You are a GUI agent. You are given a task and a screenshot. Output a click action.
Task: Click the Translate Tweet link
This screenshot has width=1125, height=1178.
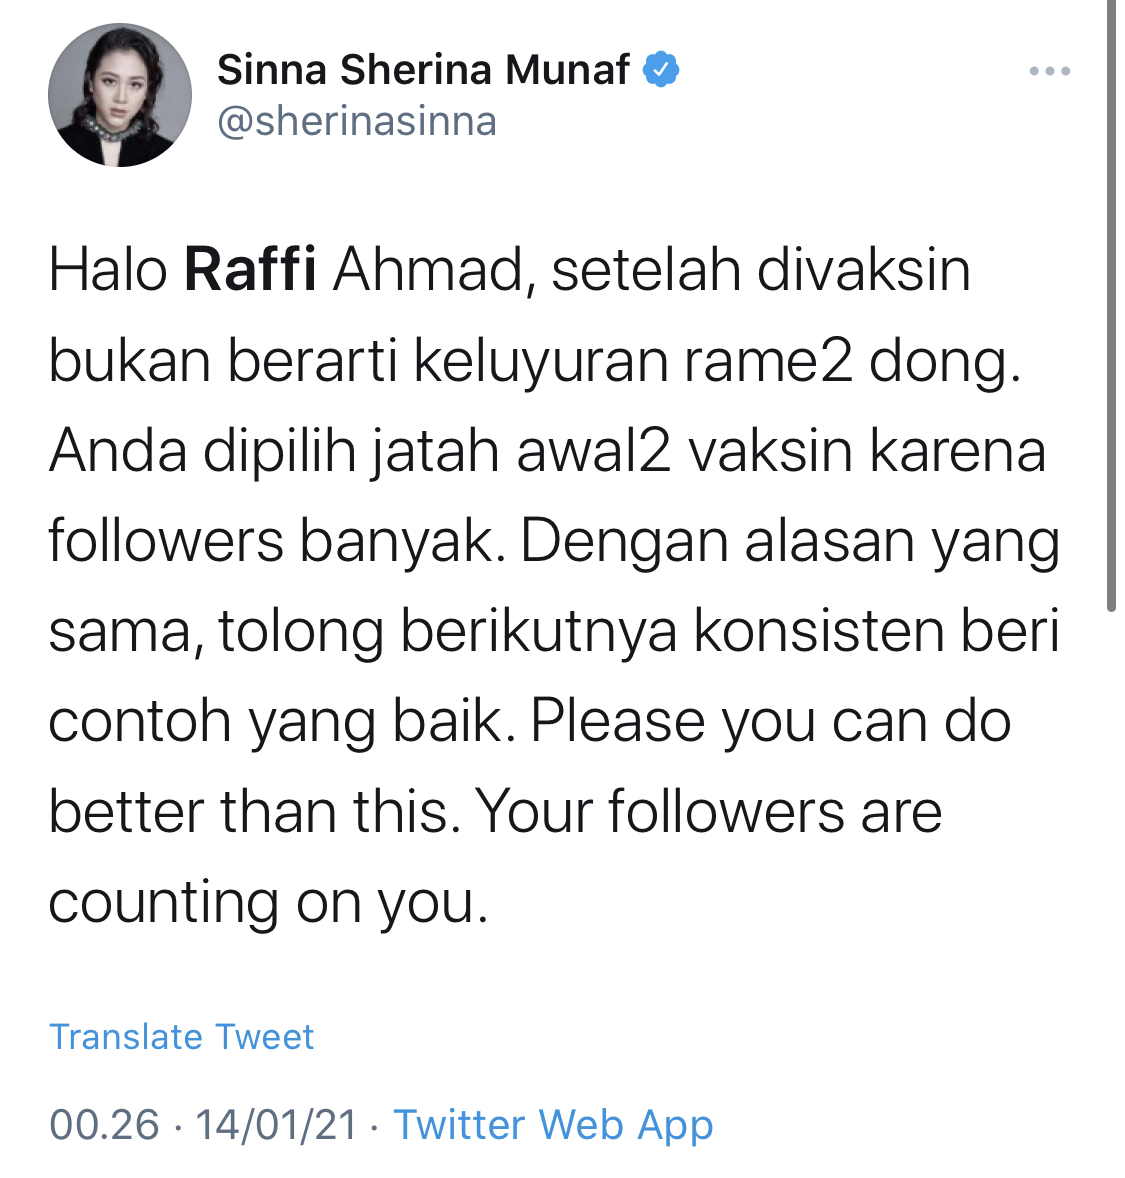tap(181, 1037)
